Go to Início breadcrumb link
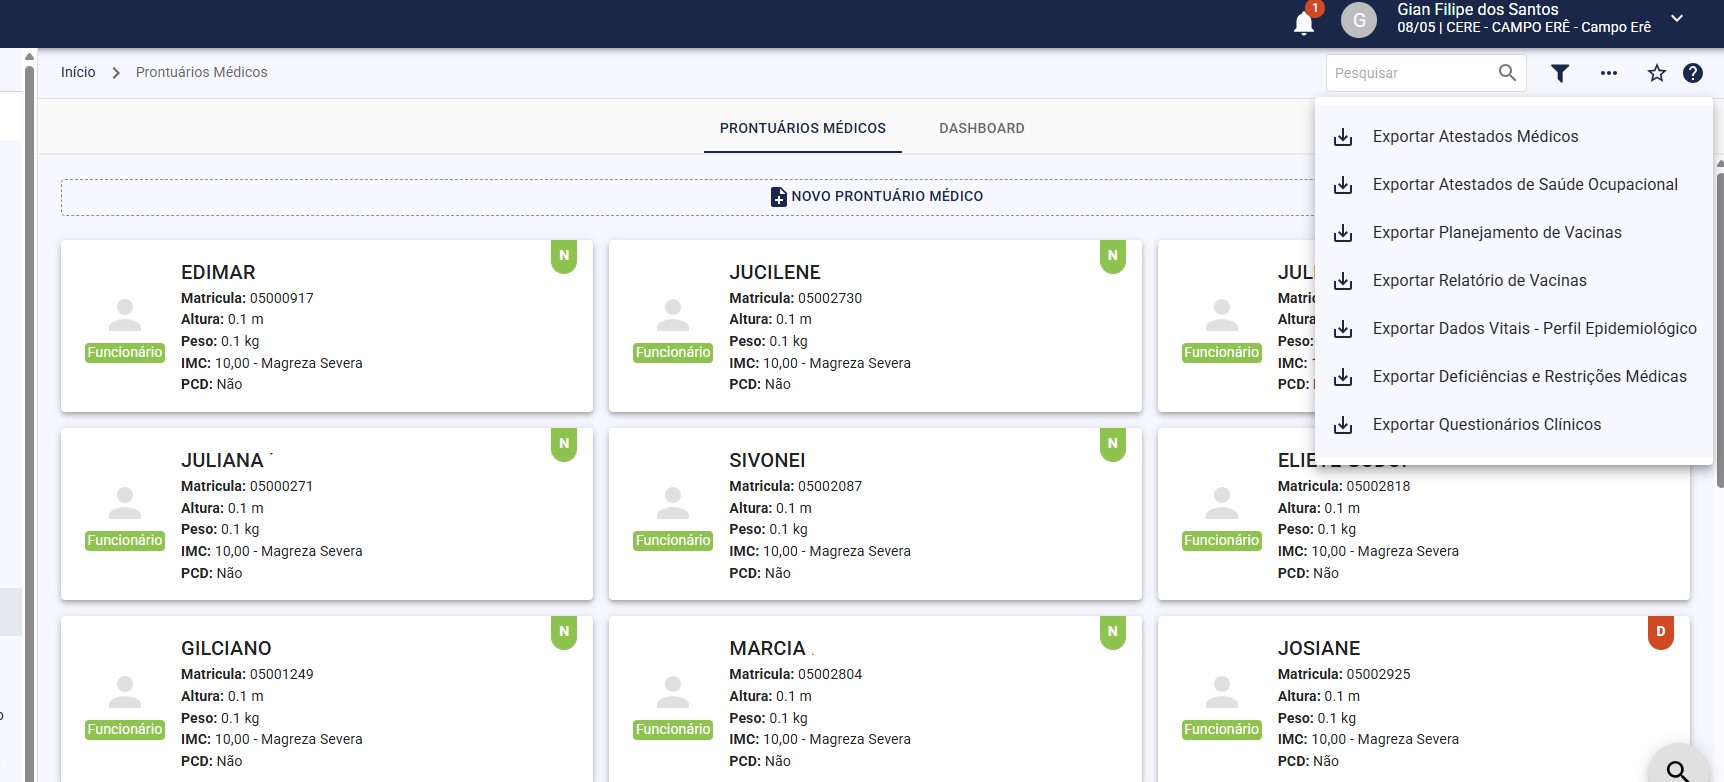The image size is (1724, 782). coord(78,72)
